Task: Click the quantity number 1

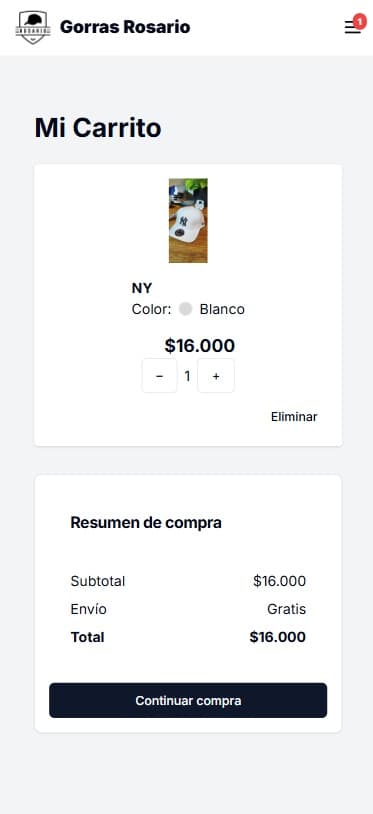Action: click(x=187, y=376)
